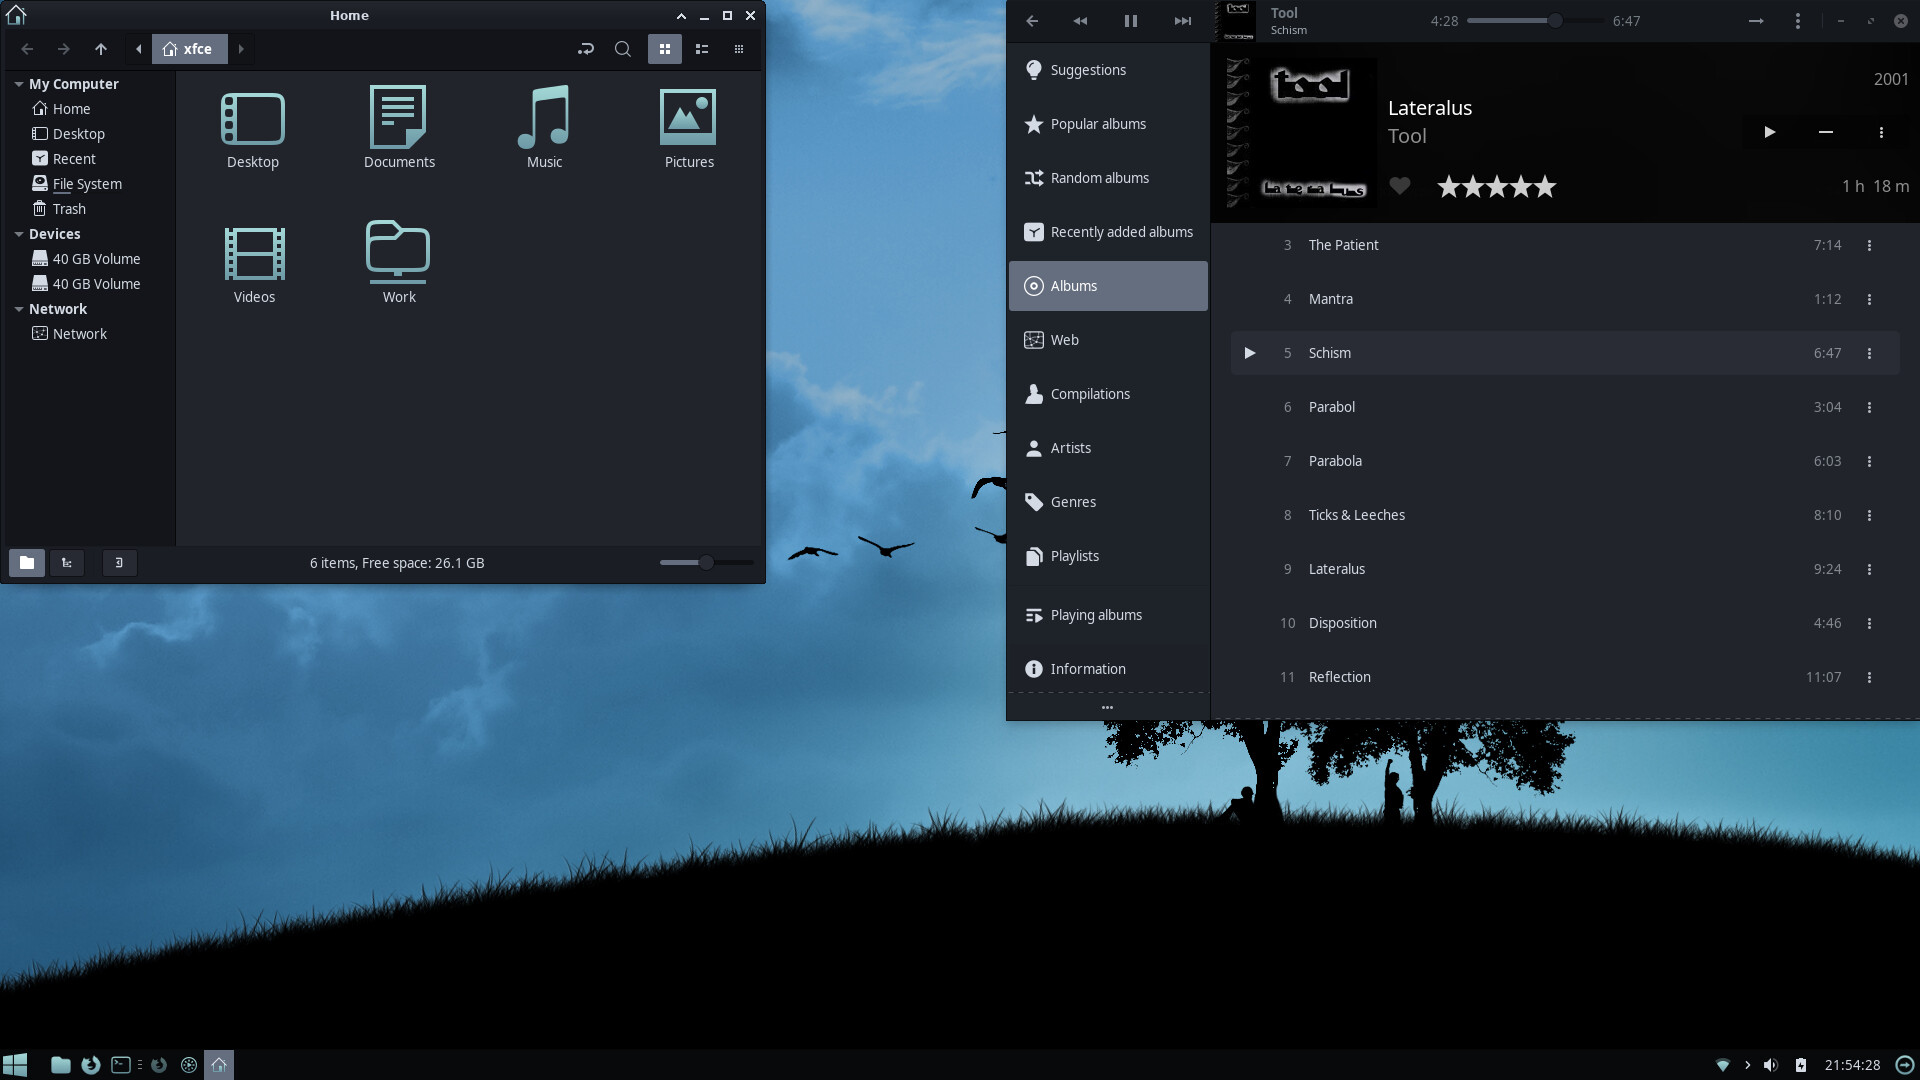Favorite the Lateralus album with the heart
Screen dimensions: 1920x1080
point(1400,186)
